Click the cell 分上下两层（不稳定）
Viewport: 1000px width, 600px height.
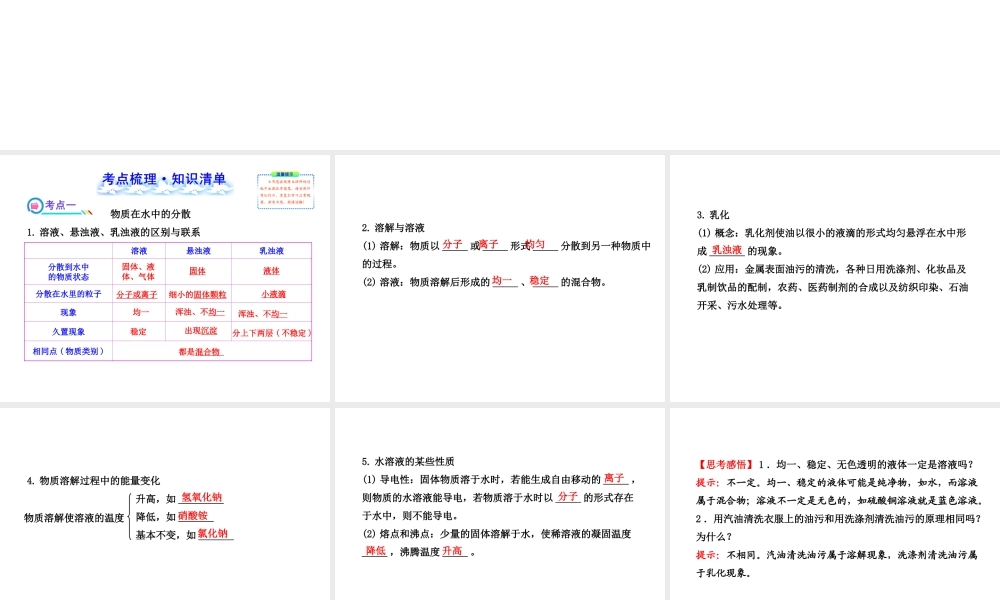[x=272, y=333]
